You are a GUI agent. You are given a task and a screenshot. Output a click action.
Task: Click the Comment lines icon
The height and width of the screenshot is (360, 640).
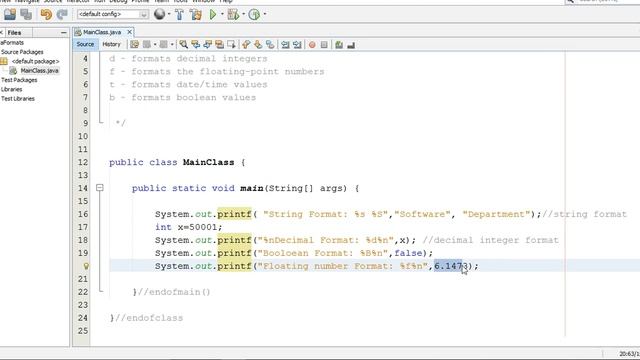pyautogui.click(x=339, y=45)
